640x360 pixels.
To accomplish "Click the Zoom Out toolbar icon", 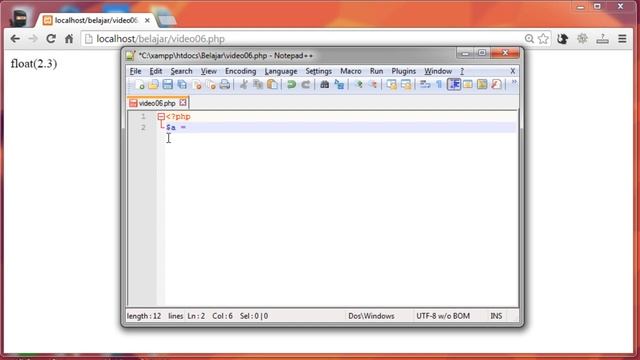I will (x=373, y=84).
